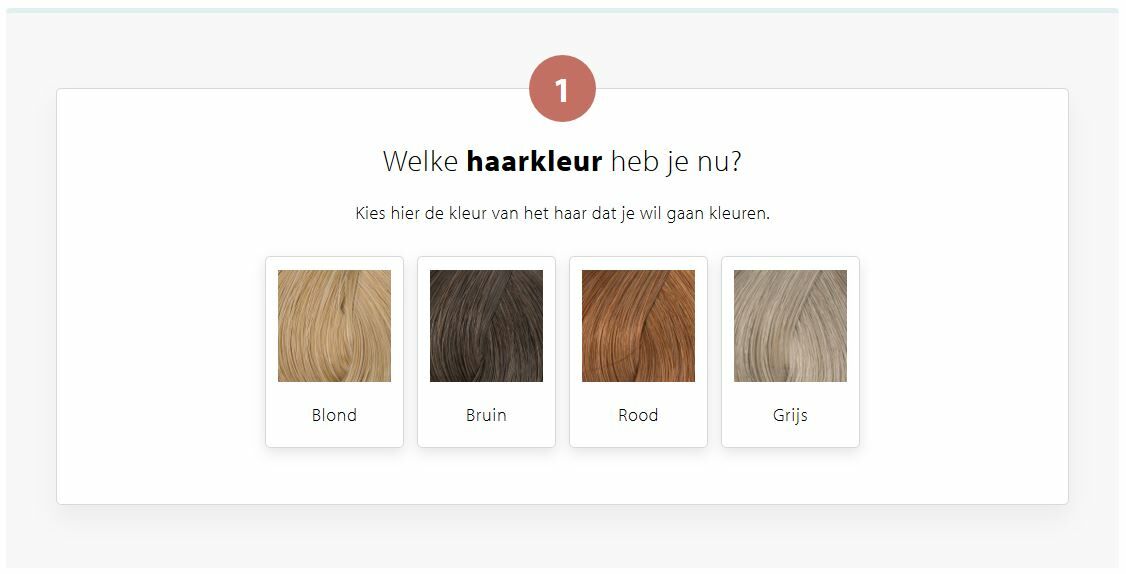The width and height of the screenshot is (1126, 574).
Task: Click the subtitle starting with Kies hier
Action: pyautogui.click(x=562, y=213)
